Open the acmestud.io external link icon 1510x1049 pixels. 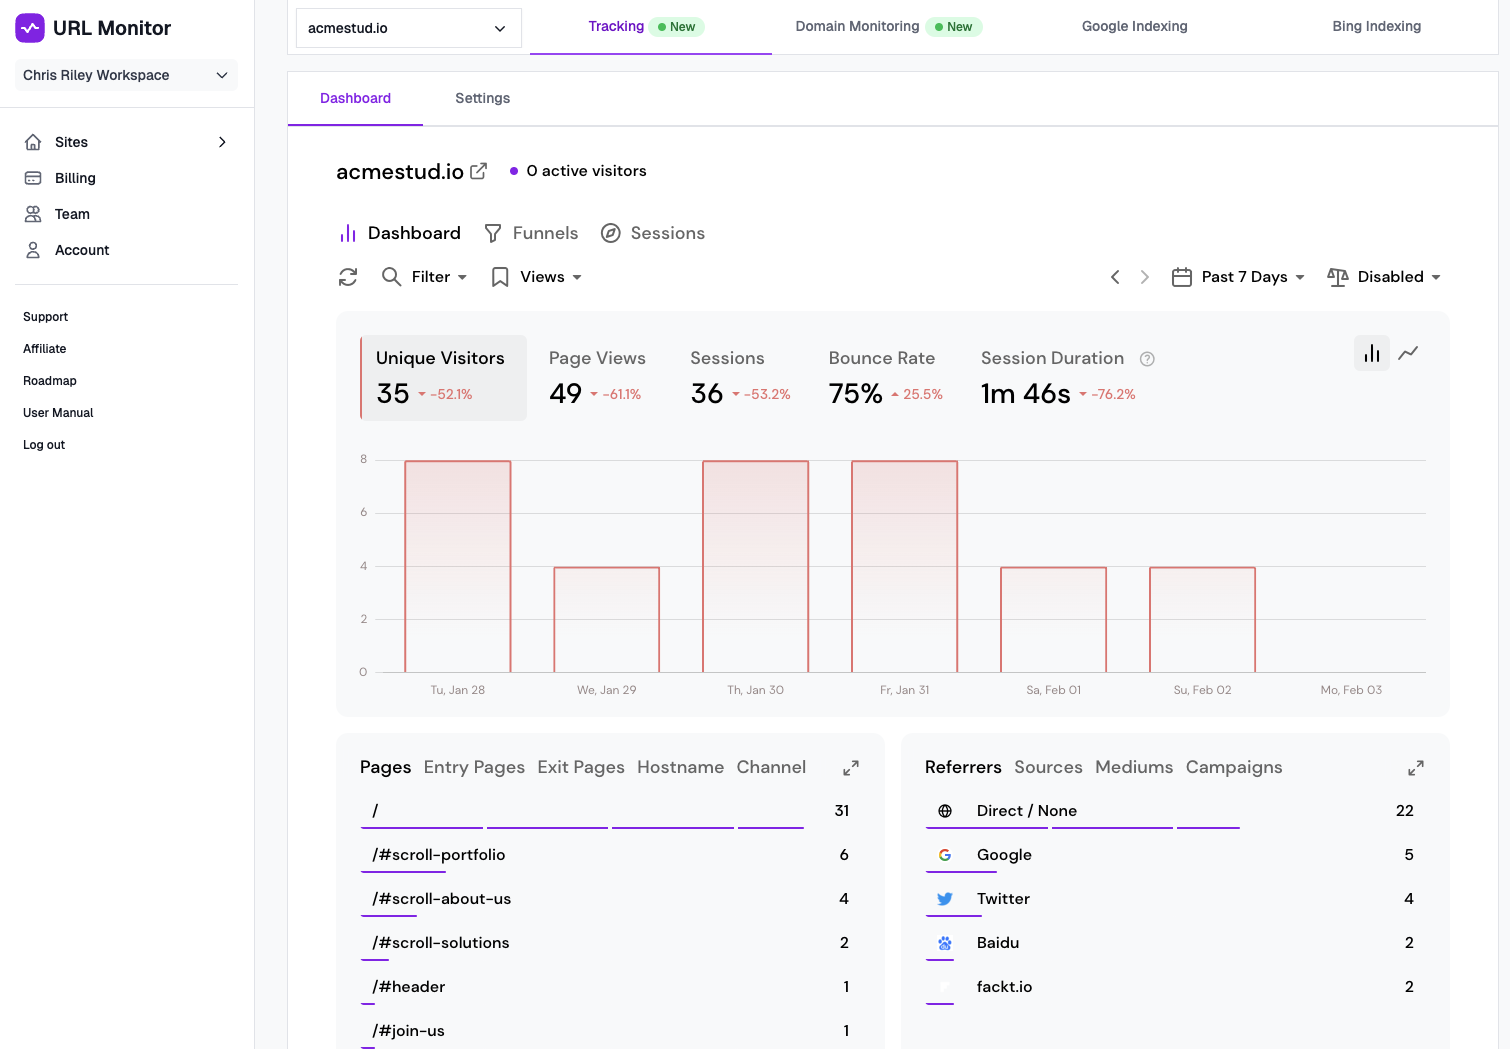(480, 171)
